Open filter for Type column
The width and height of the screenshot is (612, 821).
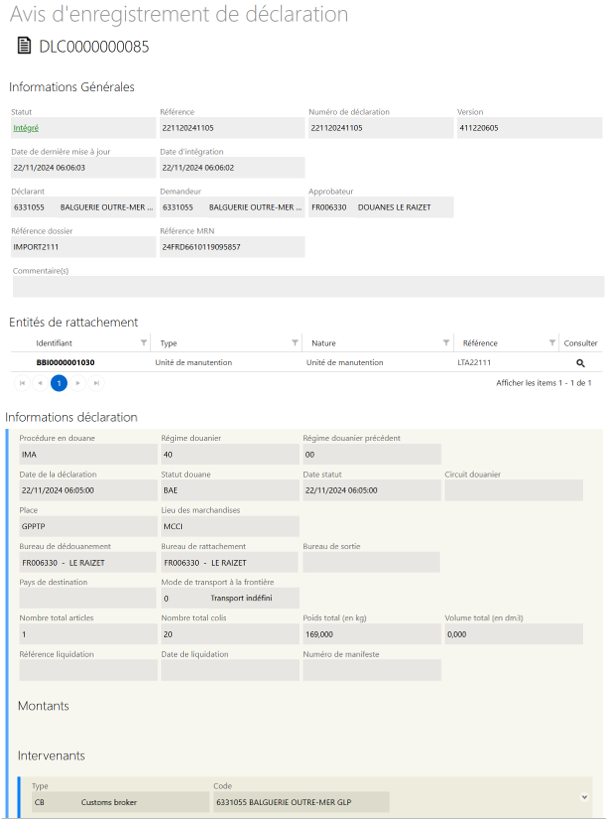coord(294,343)
